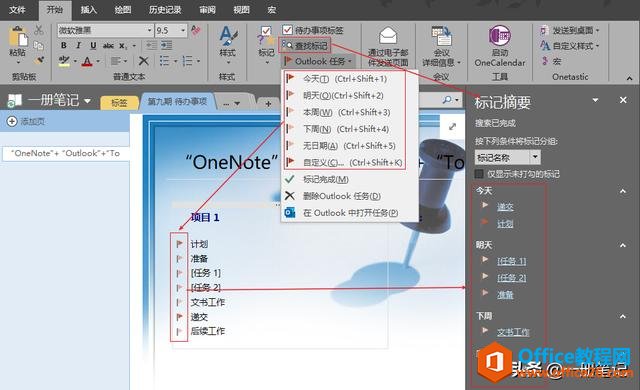Image resolution: width=640 pixels, height=390 pixels.
Task: Click the expand page full-view arrow icon
Action: pyautogui.click(x=452, y=127)
